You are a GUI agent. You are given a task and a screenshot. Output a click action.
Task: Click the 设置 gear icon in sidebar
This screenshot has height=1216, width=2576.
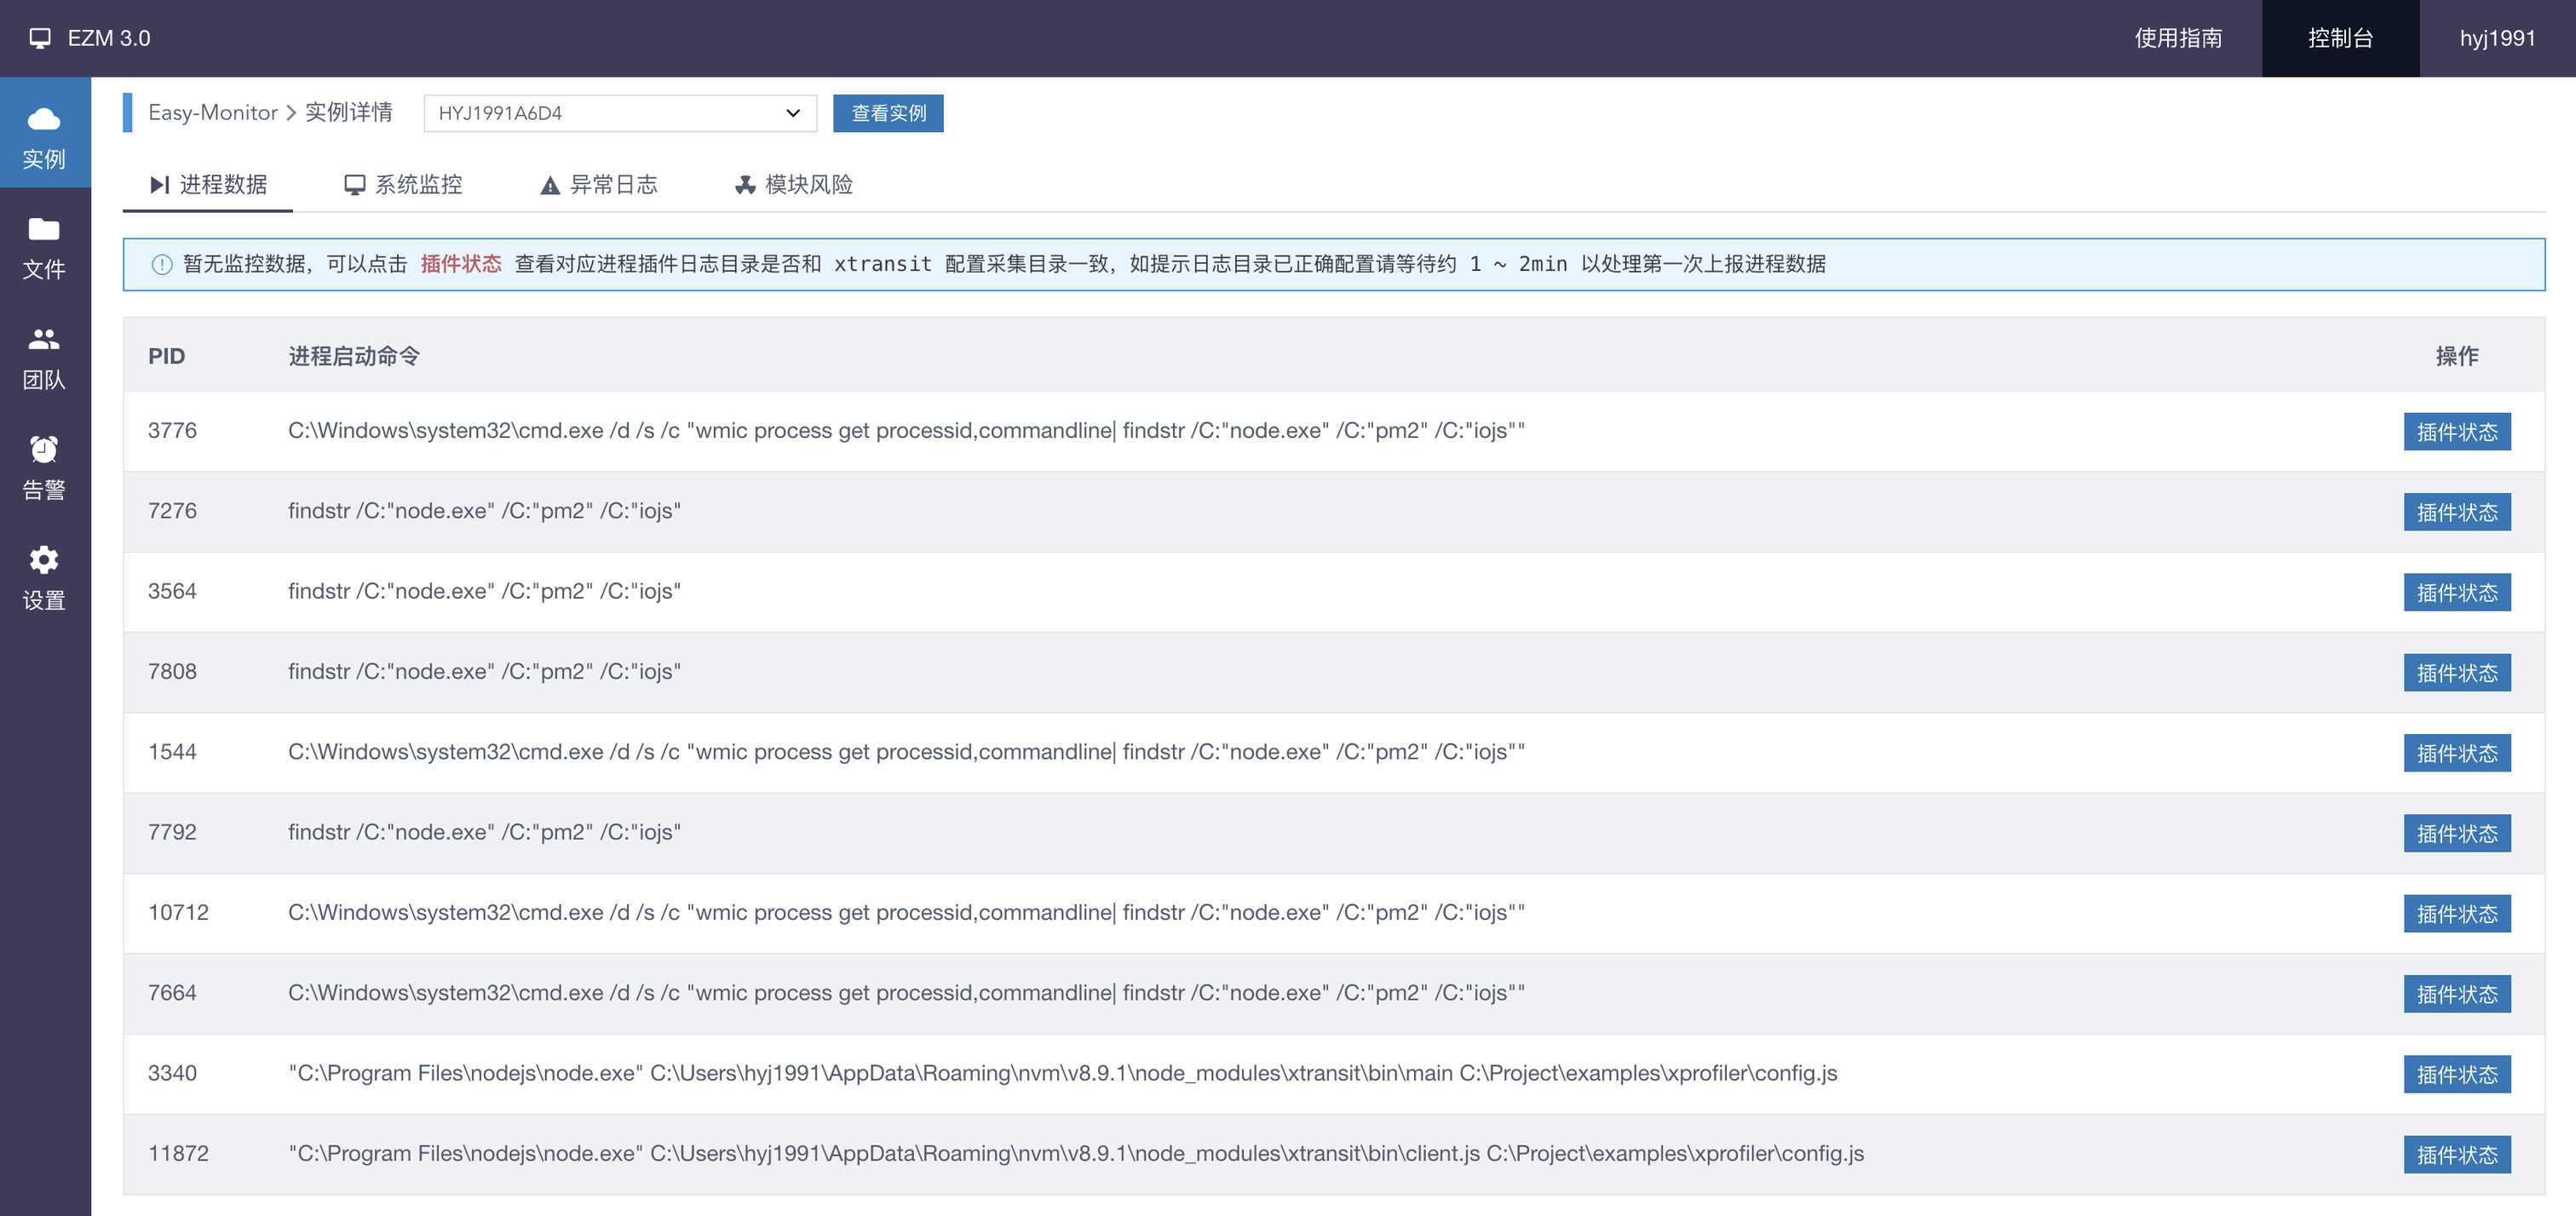click(44, 560)
